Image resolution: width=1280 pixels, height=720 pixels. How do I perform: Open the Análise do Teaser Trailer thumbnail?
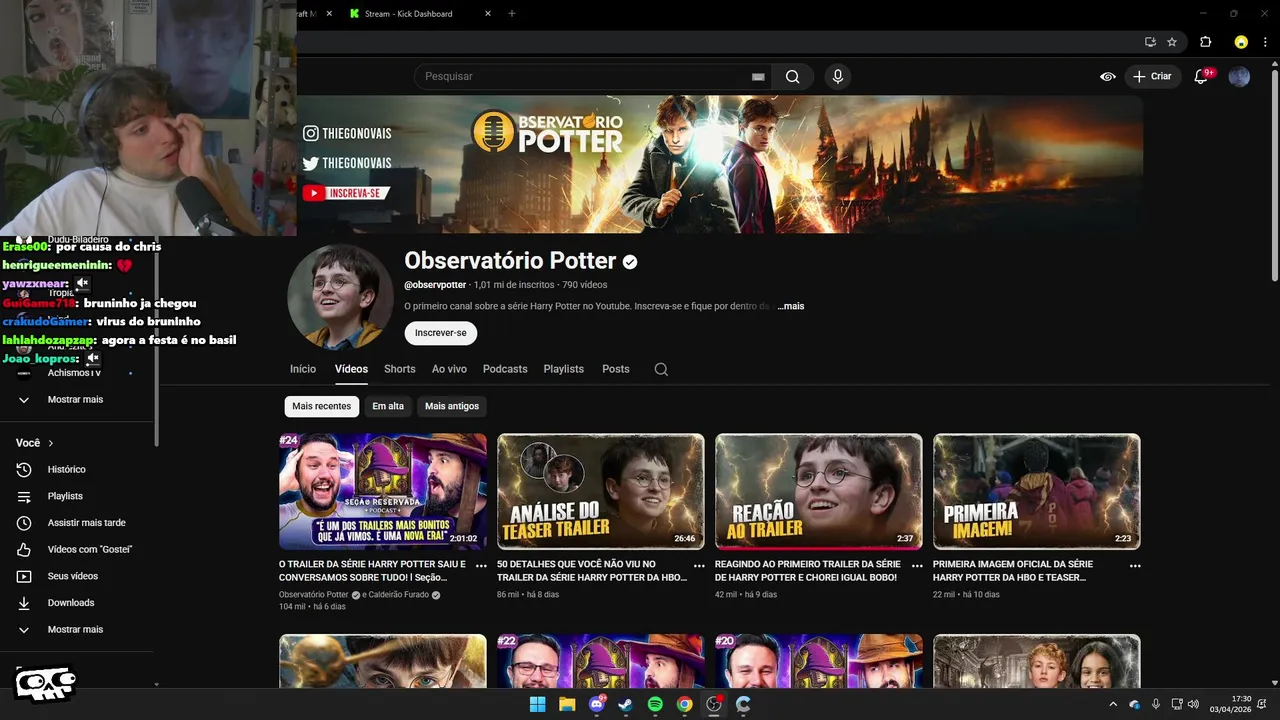(601, 491)
